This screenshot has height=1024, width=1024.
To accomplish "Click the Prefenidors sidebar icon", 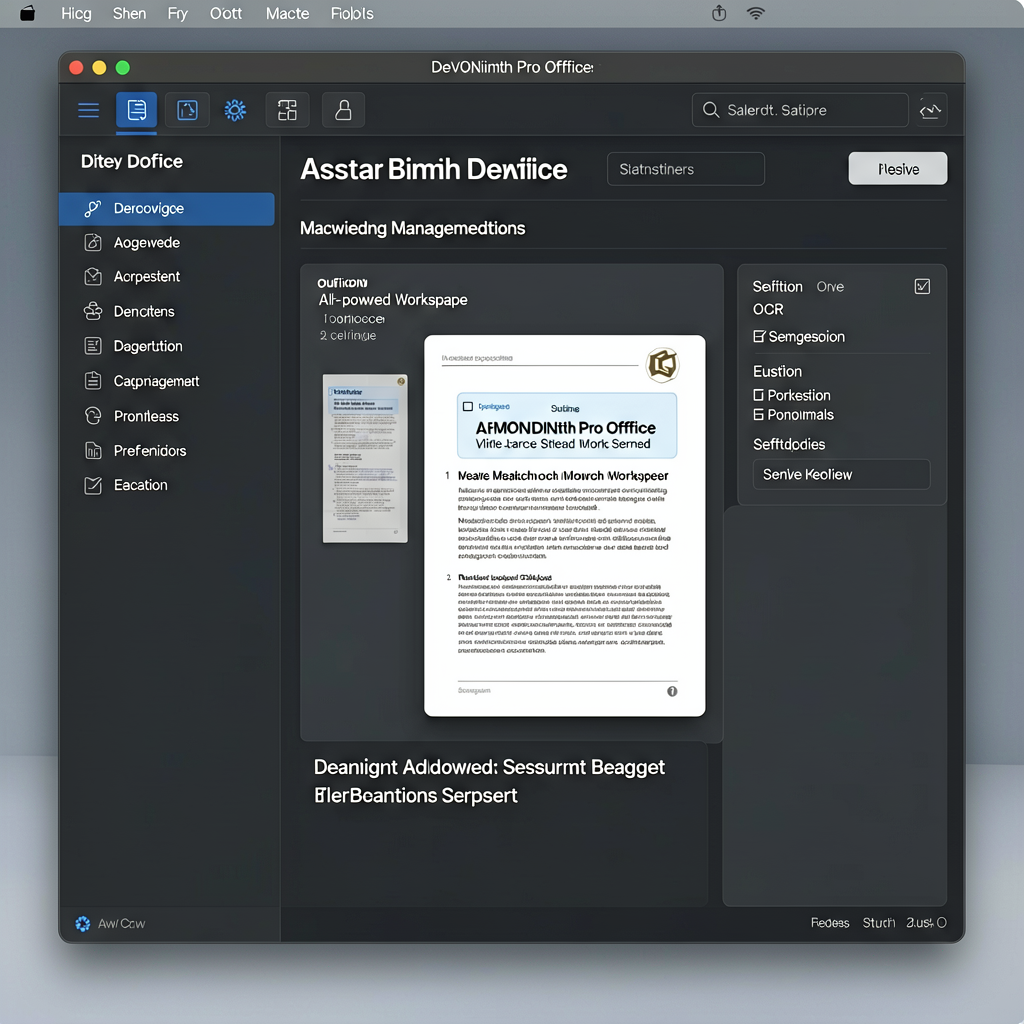I will pyautogui.click(x=93, y=450).
